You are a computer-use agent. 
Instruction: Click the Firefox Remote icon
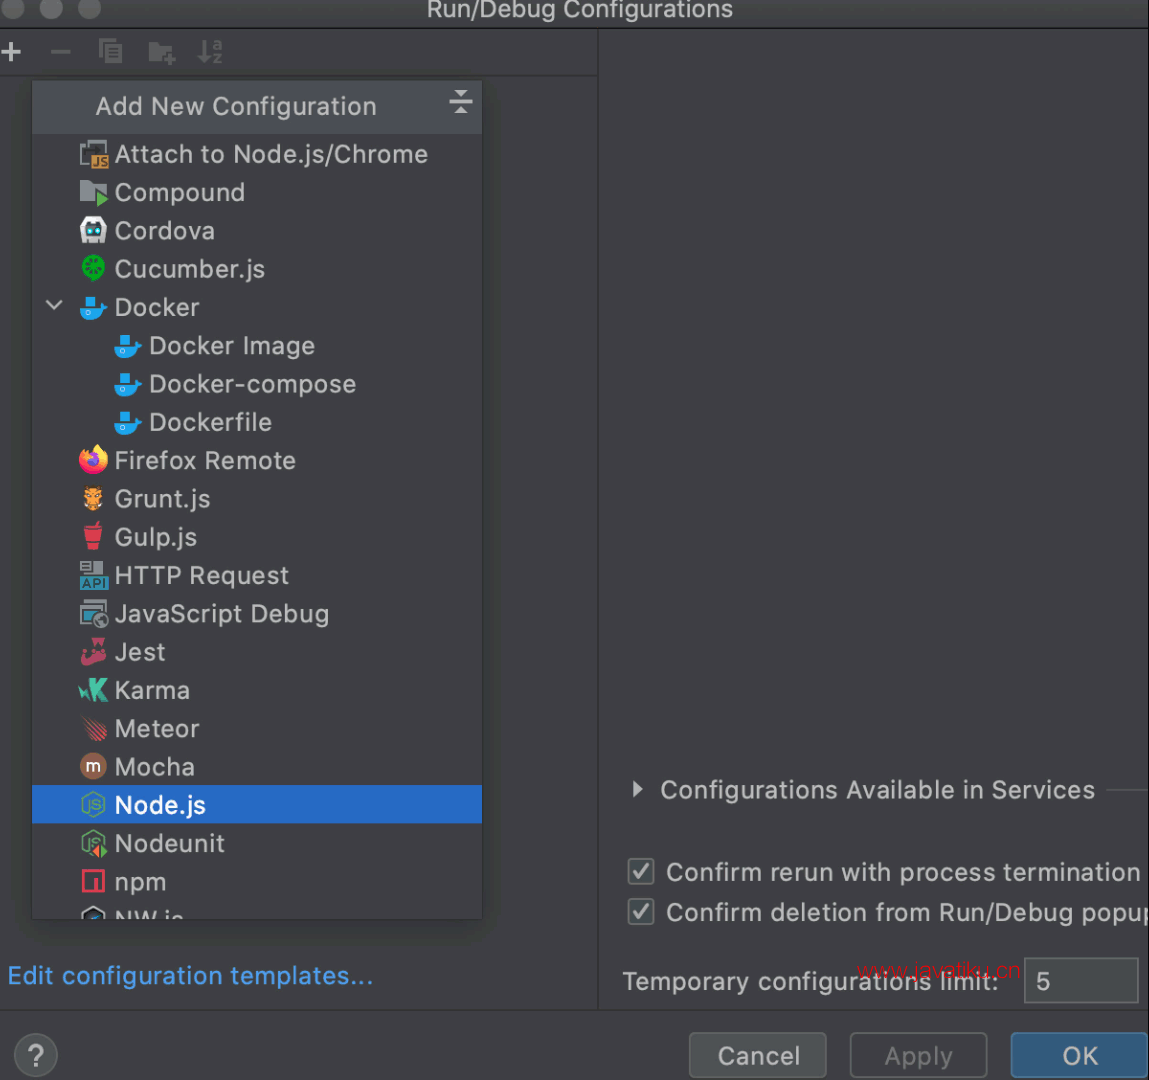93,460
